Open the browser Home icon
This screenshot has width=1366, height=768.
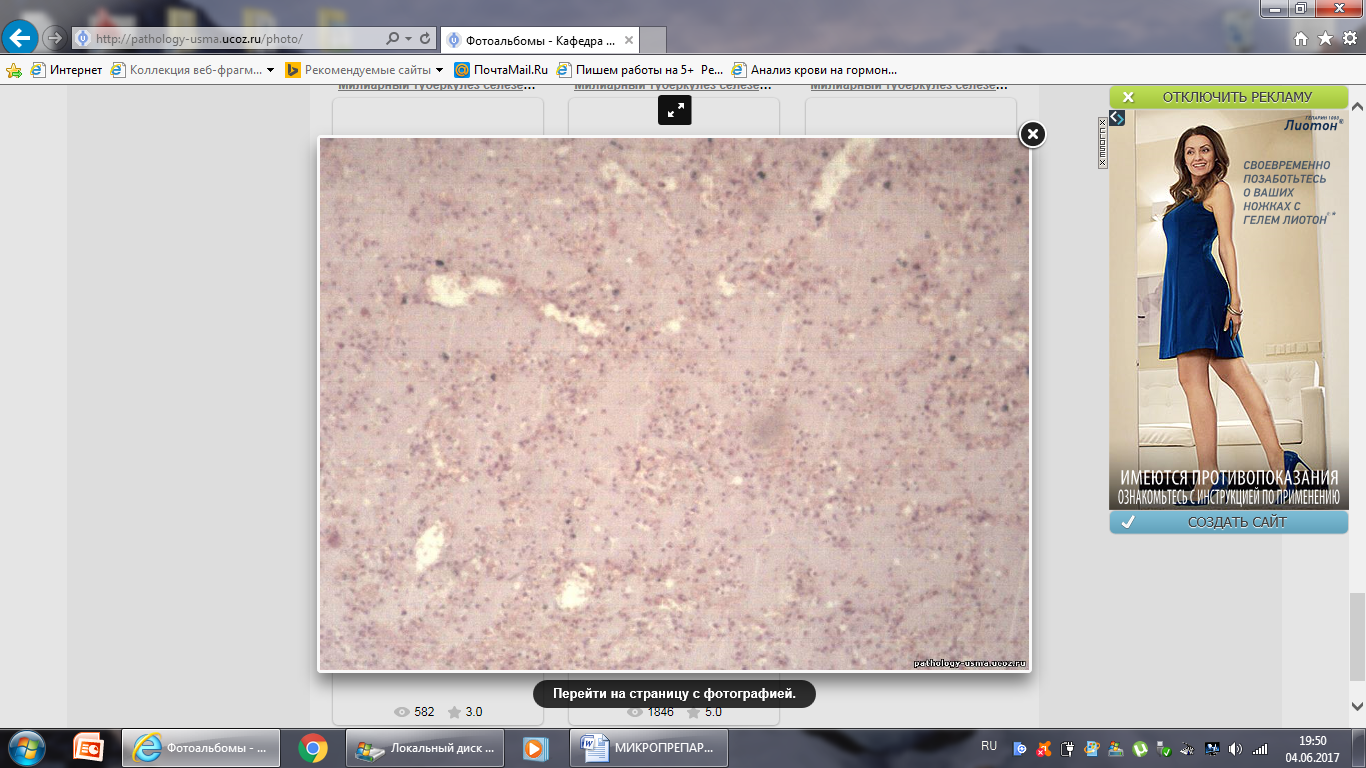tap(1301, 39)
